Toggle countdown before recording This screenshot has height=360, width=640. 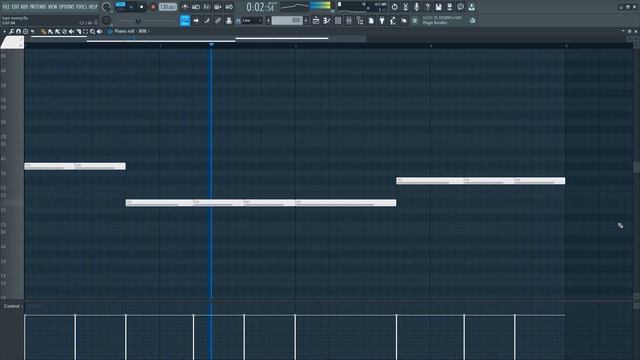coord(207,7)
